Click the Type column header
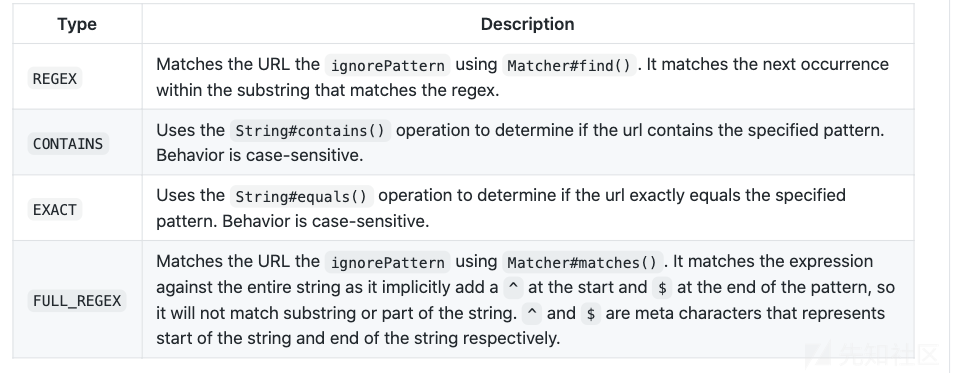 click(77, 24)
